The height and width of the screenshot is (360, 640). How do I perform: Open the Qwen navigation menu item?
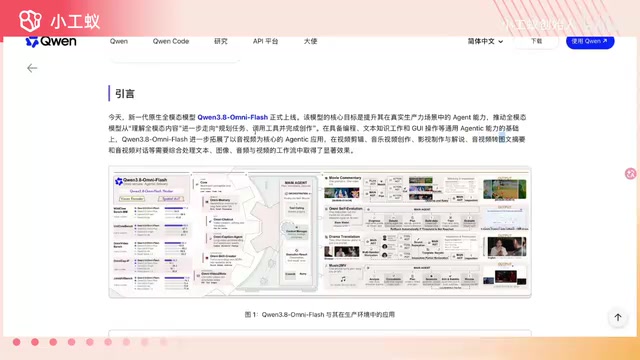119,41
